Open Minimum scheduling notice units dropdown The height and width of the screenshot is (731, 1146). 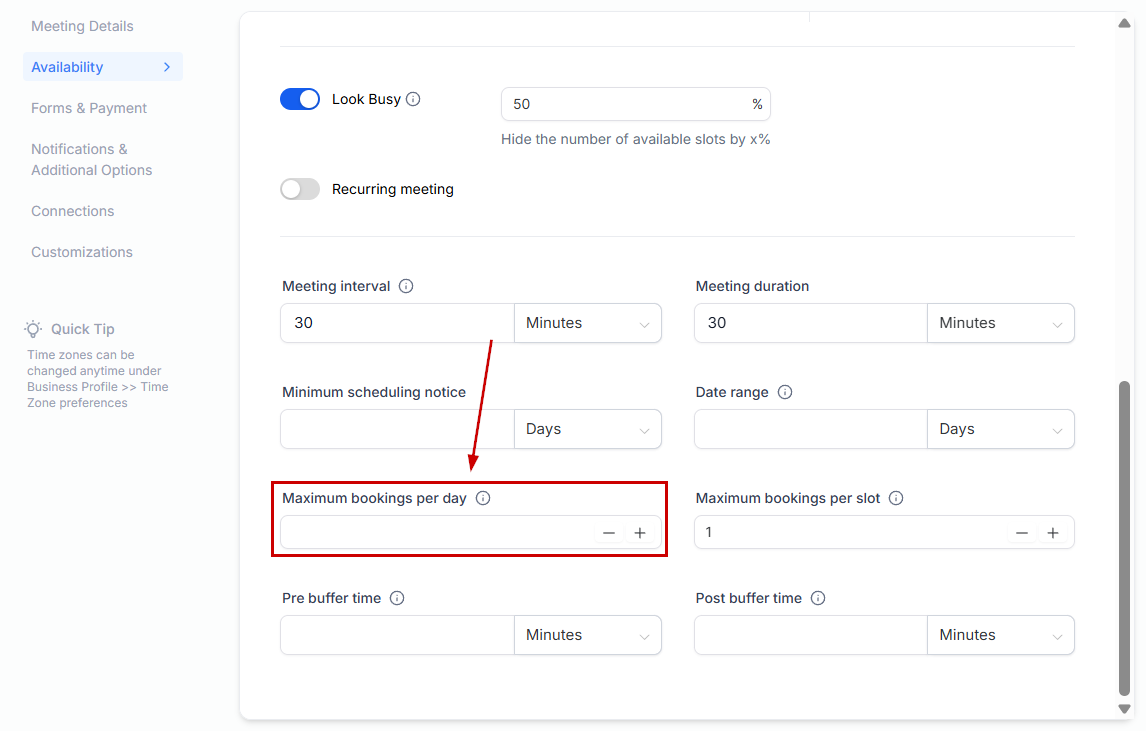click(x=587, y=429)
